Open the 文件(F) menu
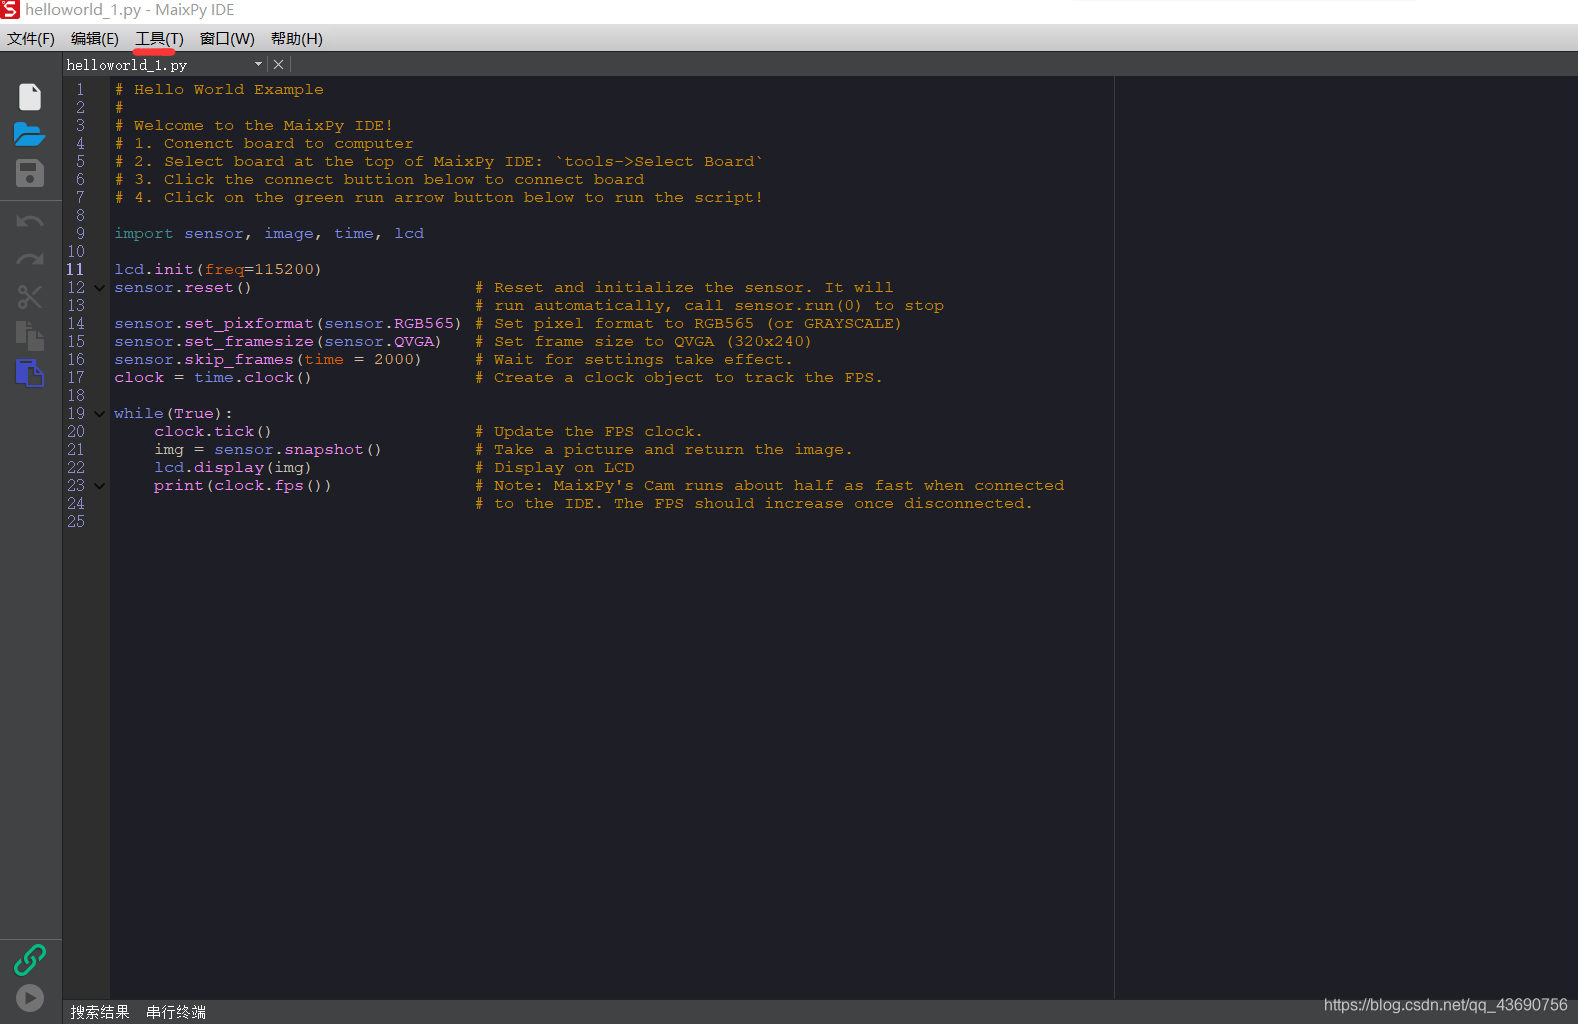 point(31,39)
